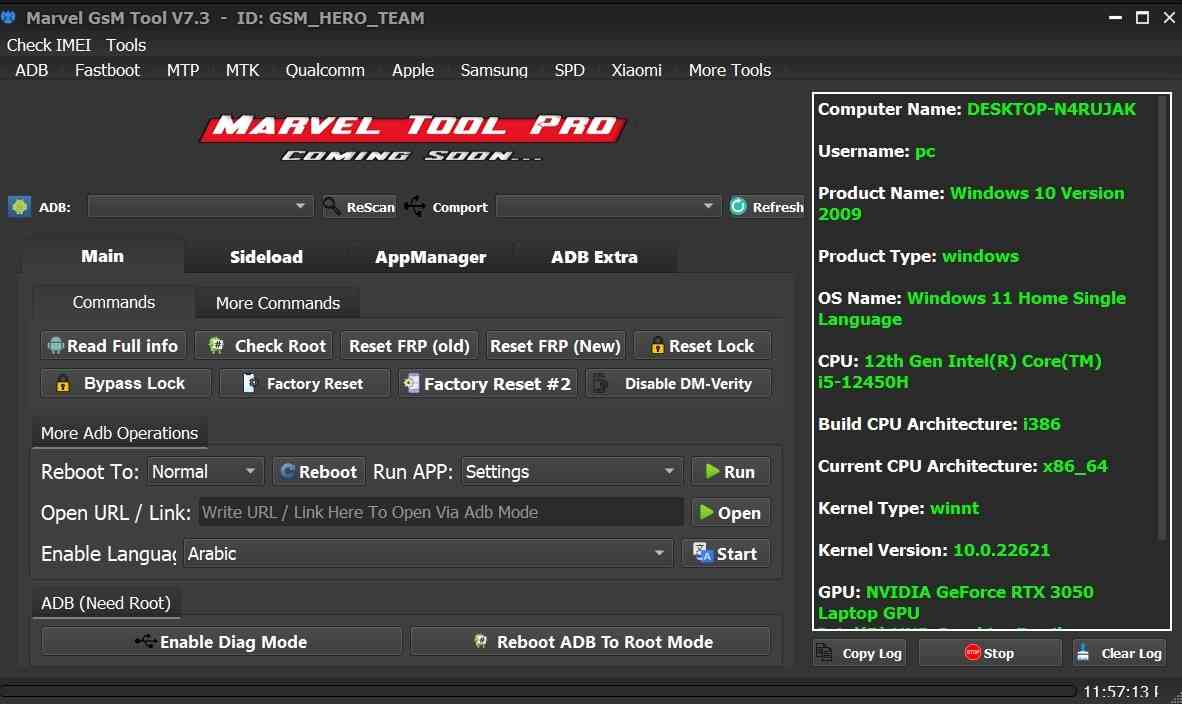The width and height of the screenshot is (1182, 704).
Task: Open the Check IMEI menu
Action: 48,45
